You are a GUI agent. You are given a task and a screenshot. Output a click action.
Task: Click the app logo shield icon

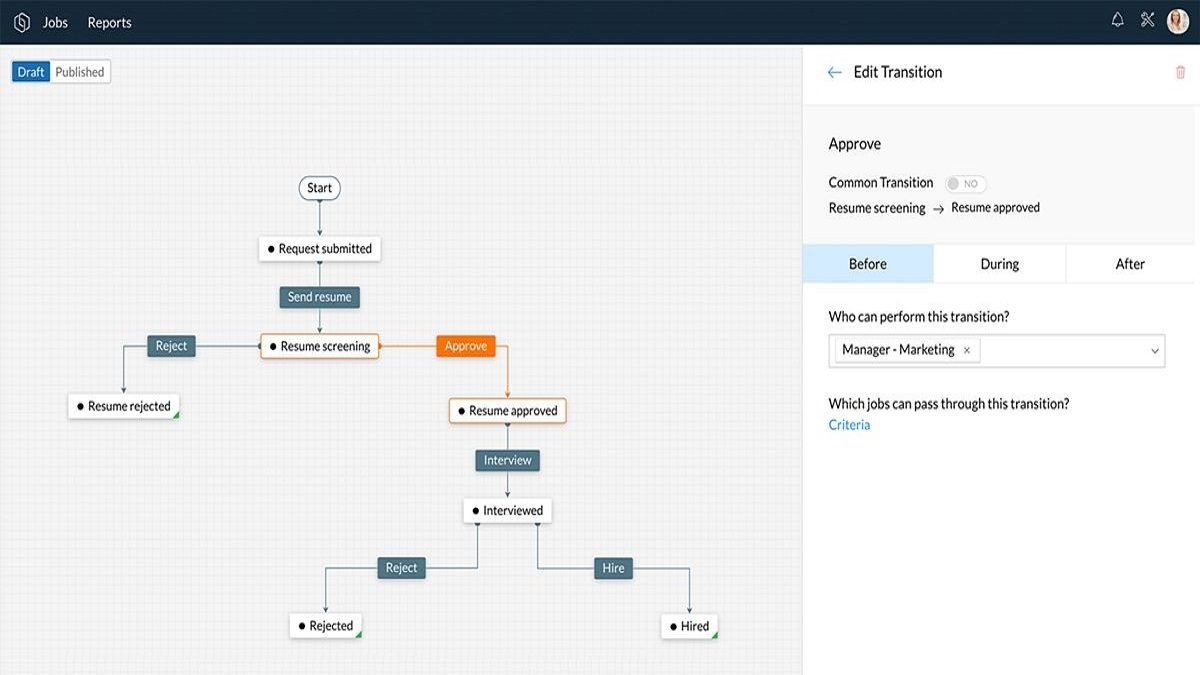(20, 21)
